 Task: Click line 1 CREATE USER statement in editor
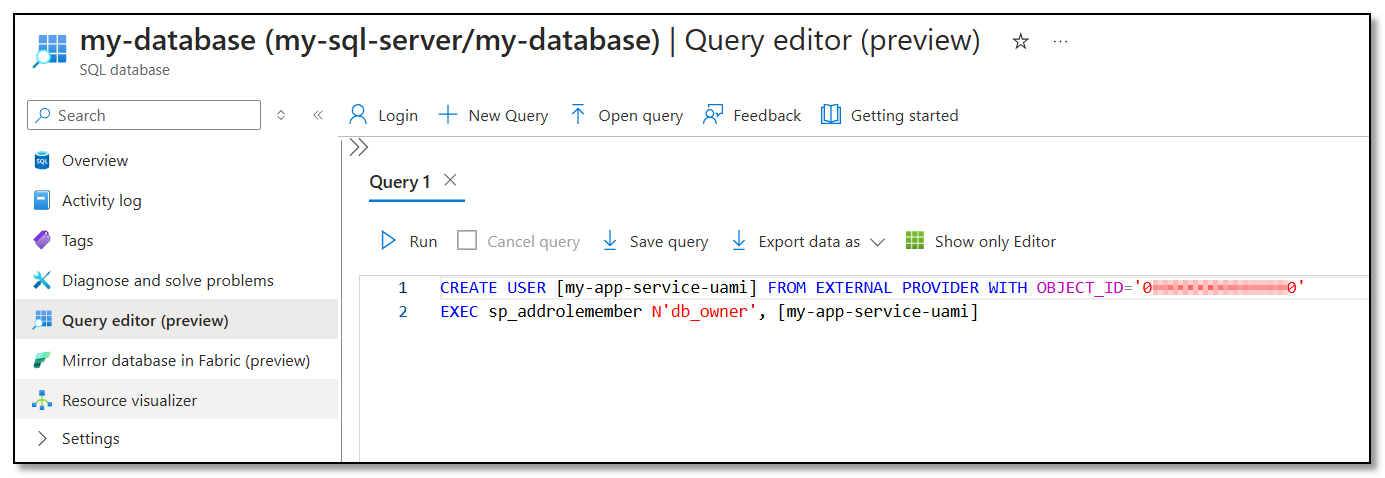coord(873,288)
